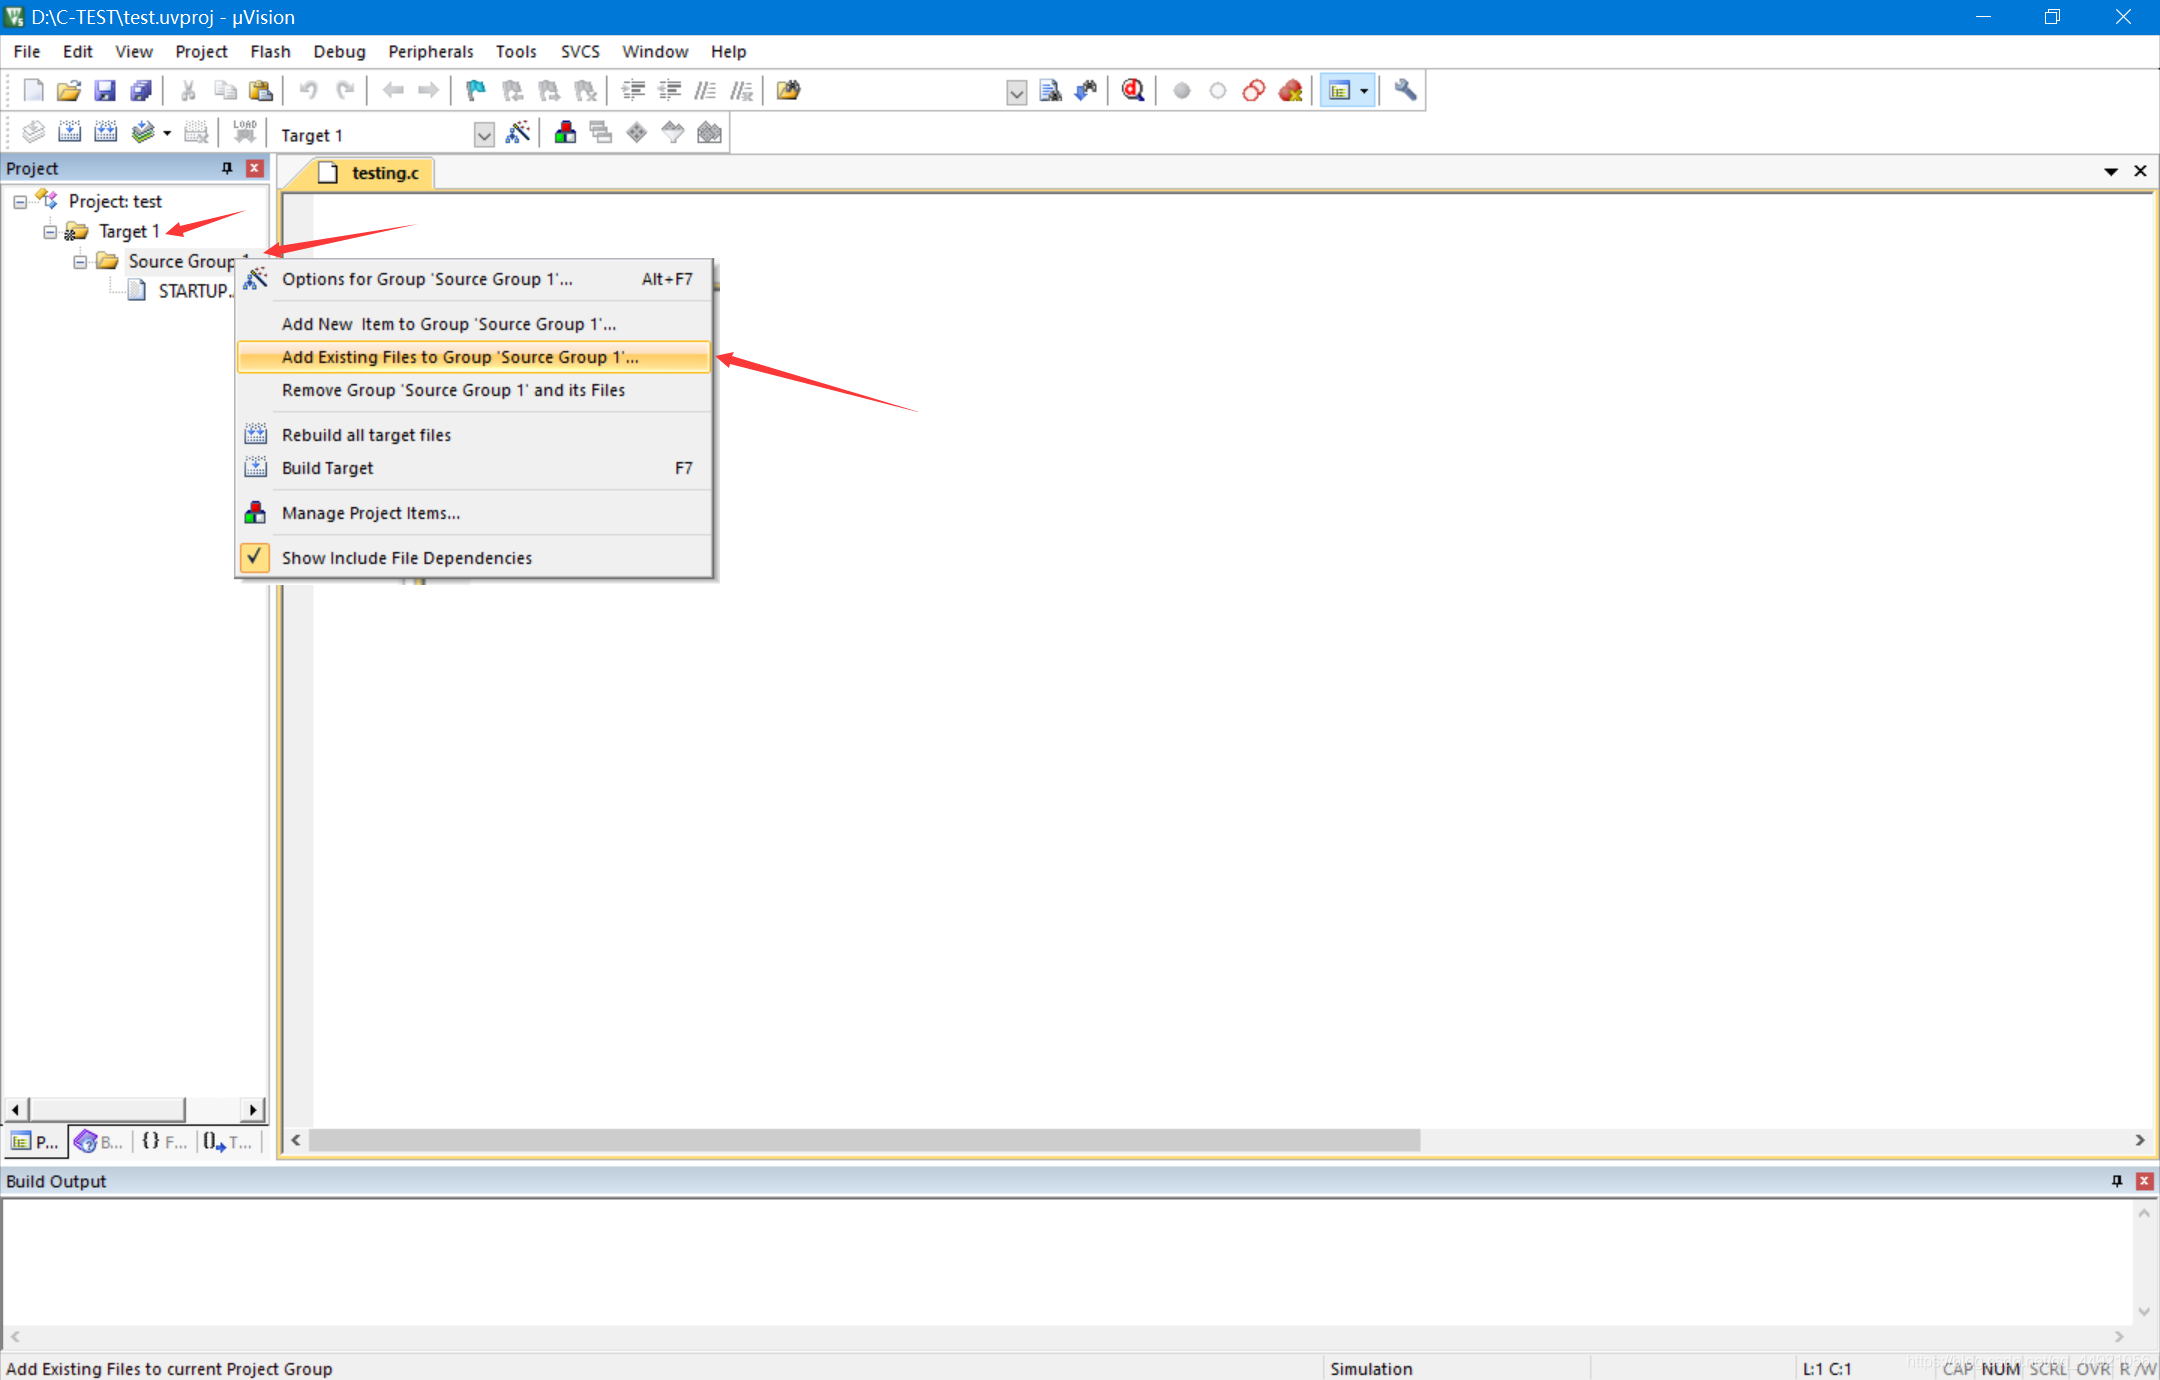Toggle pin on Project panel
Screen dimensions: 2160x1380
click(227, 168)
